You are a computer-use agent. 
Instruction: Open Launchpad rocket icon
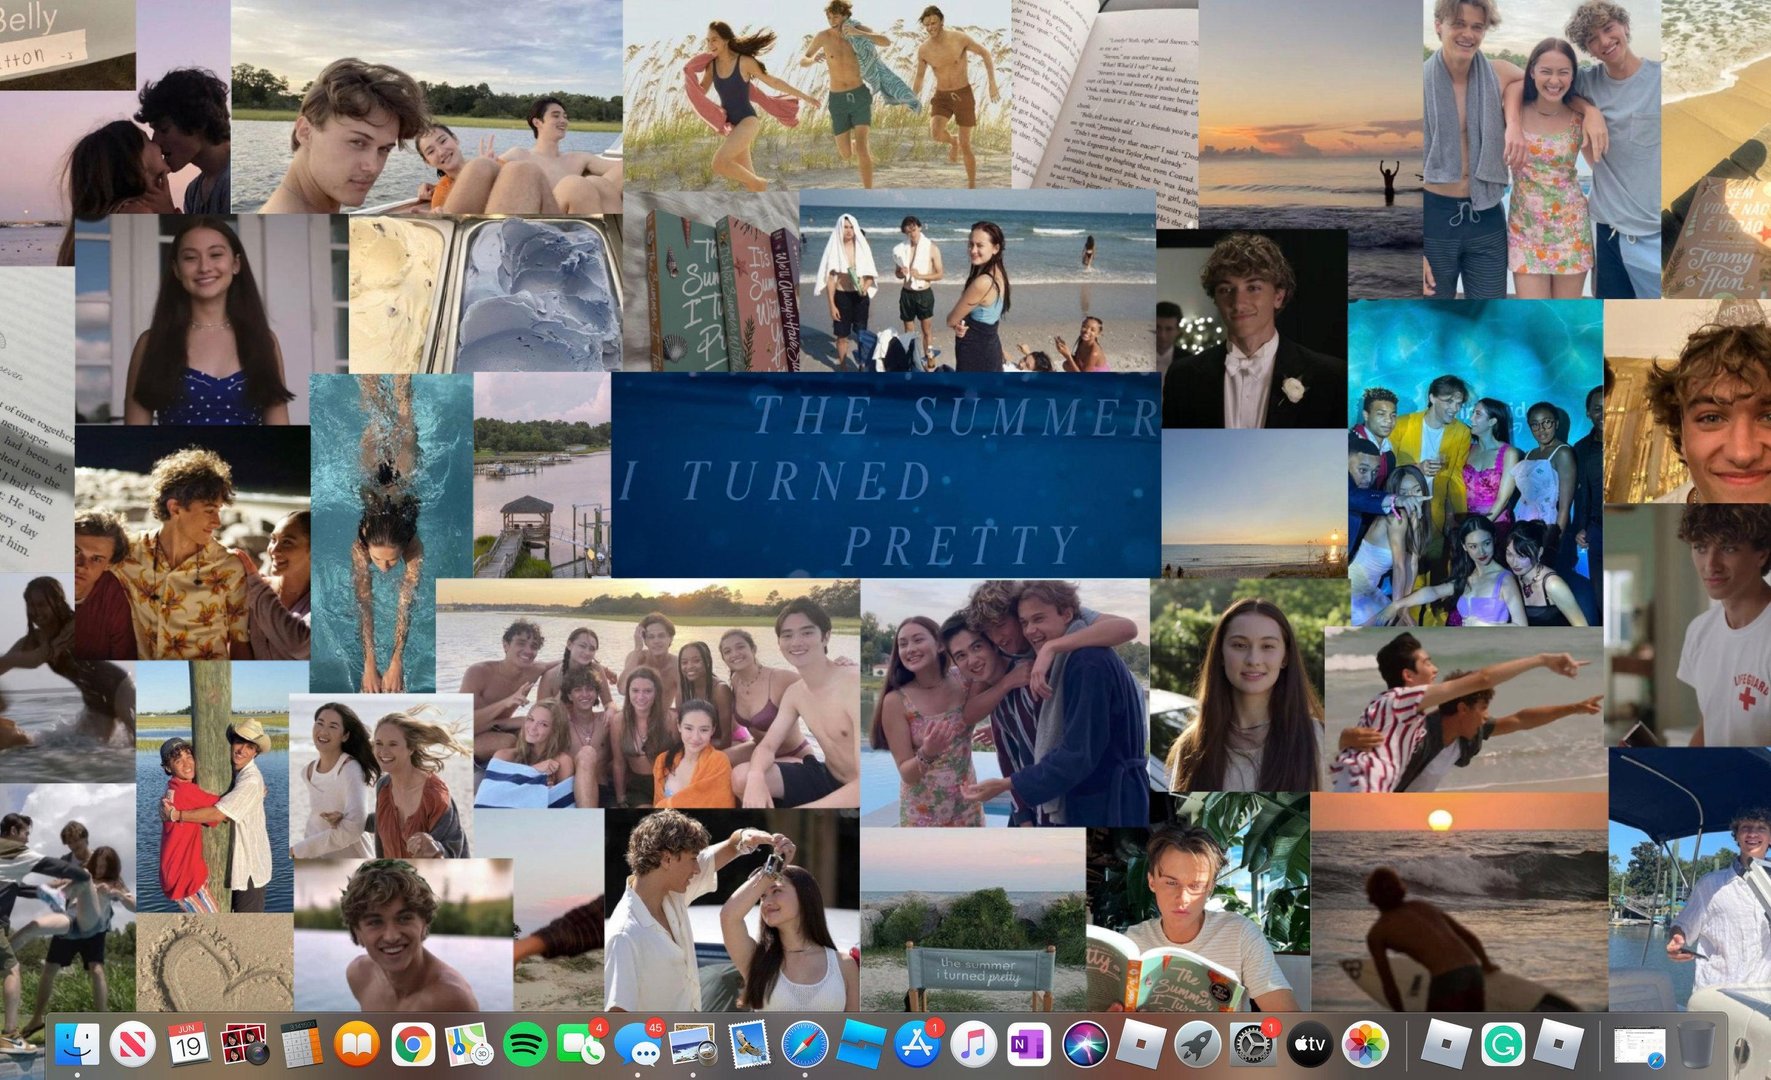tap(1196, 1046)
